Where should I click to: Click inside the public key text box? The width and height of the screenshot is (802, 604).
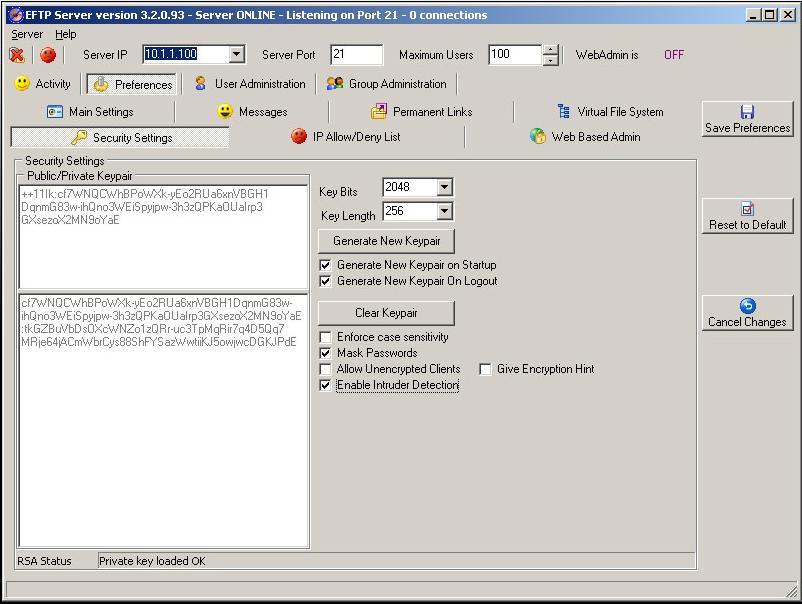164,237
